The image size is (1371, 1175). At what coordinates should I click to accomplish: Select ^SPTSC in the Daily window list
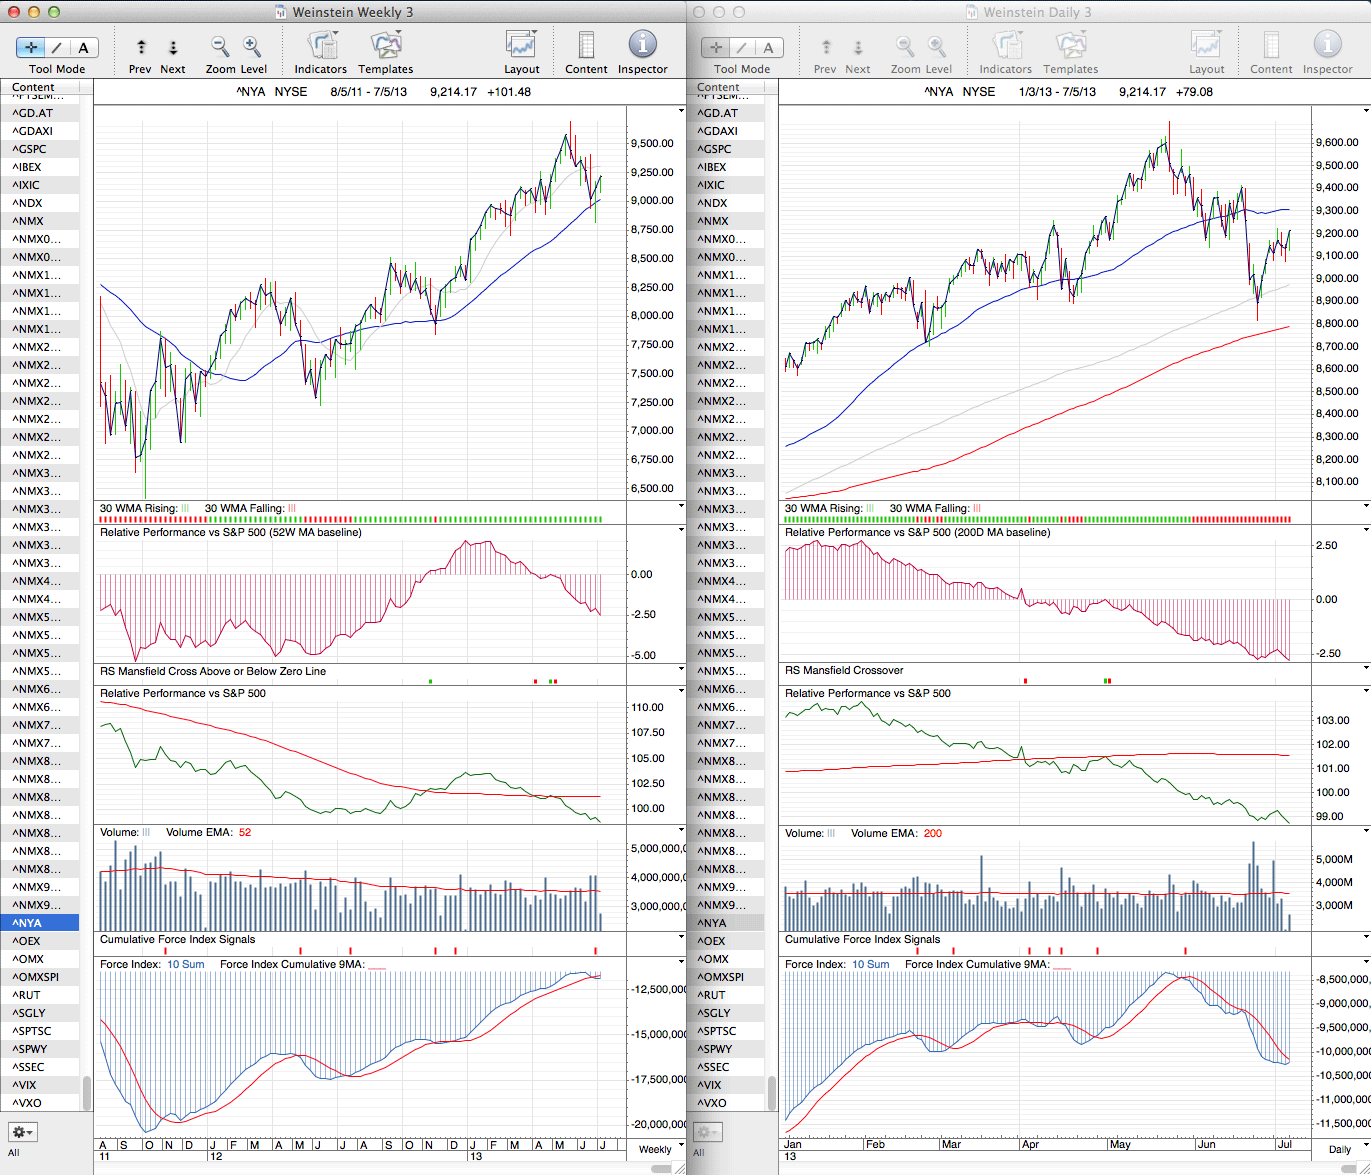[725, 1031]
